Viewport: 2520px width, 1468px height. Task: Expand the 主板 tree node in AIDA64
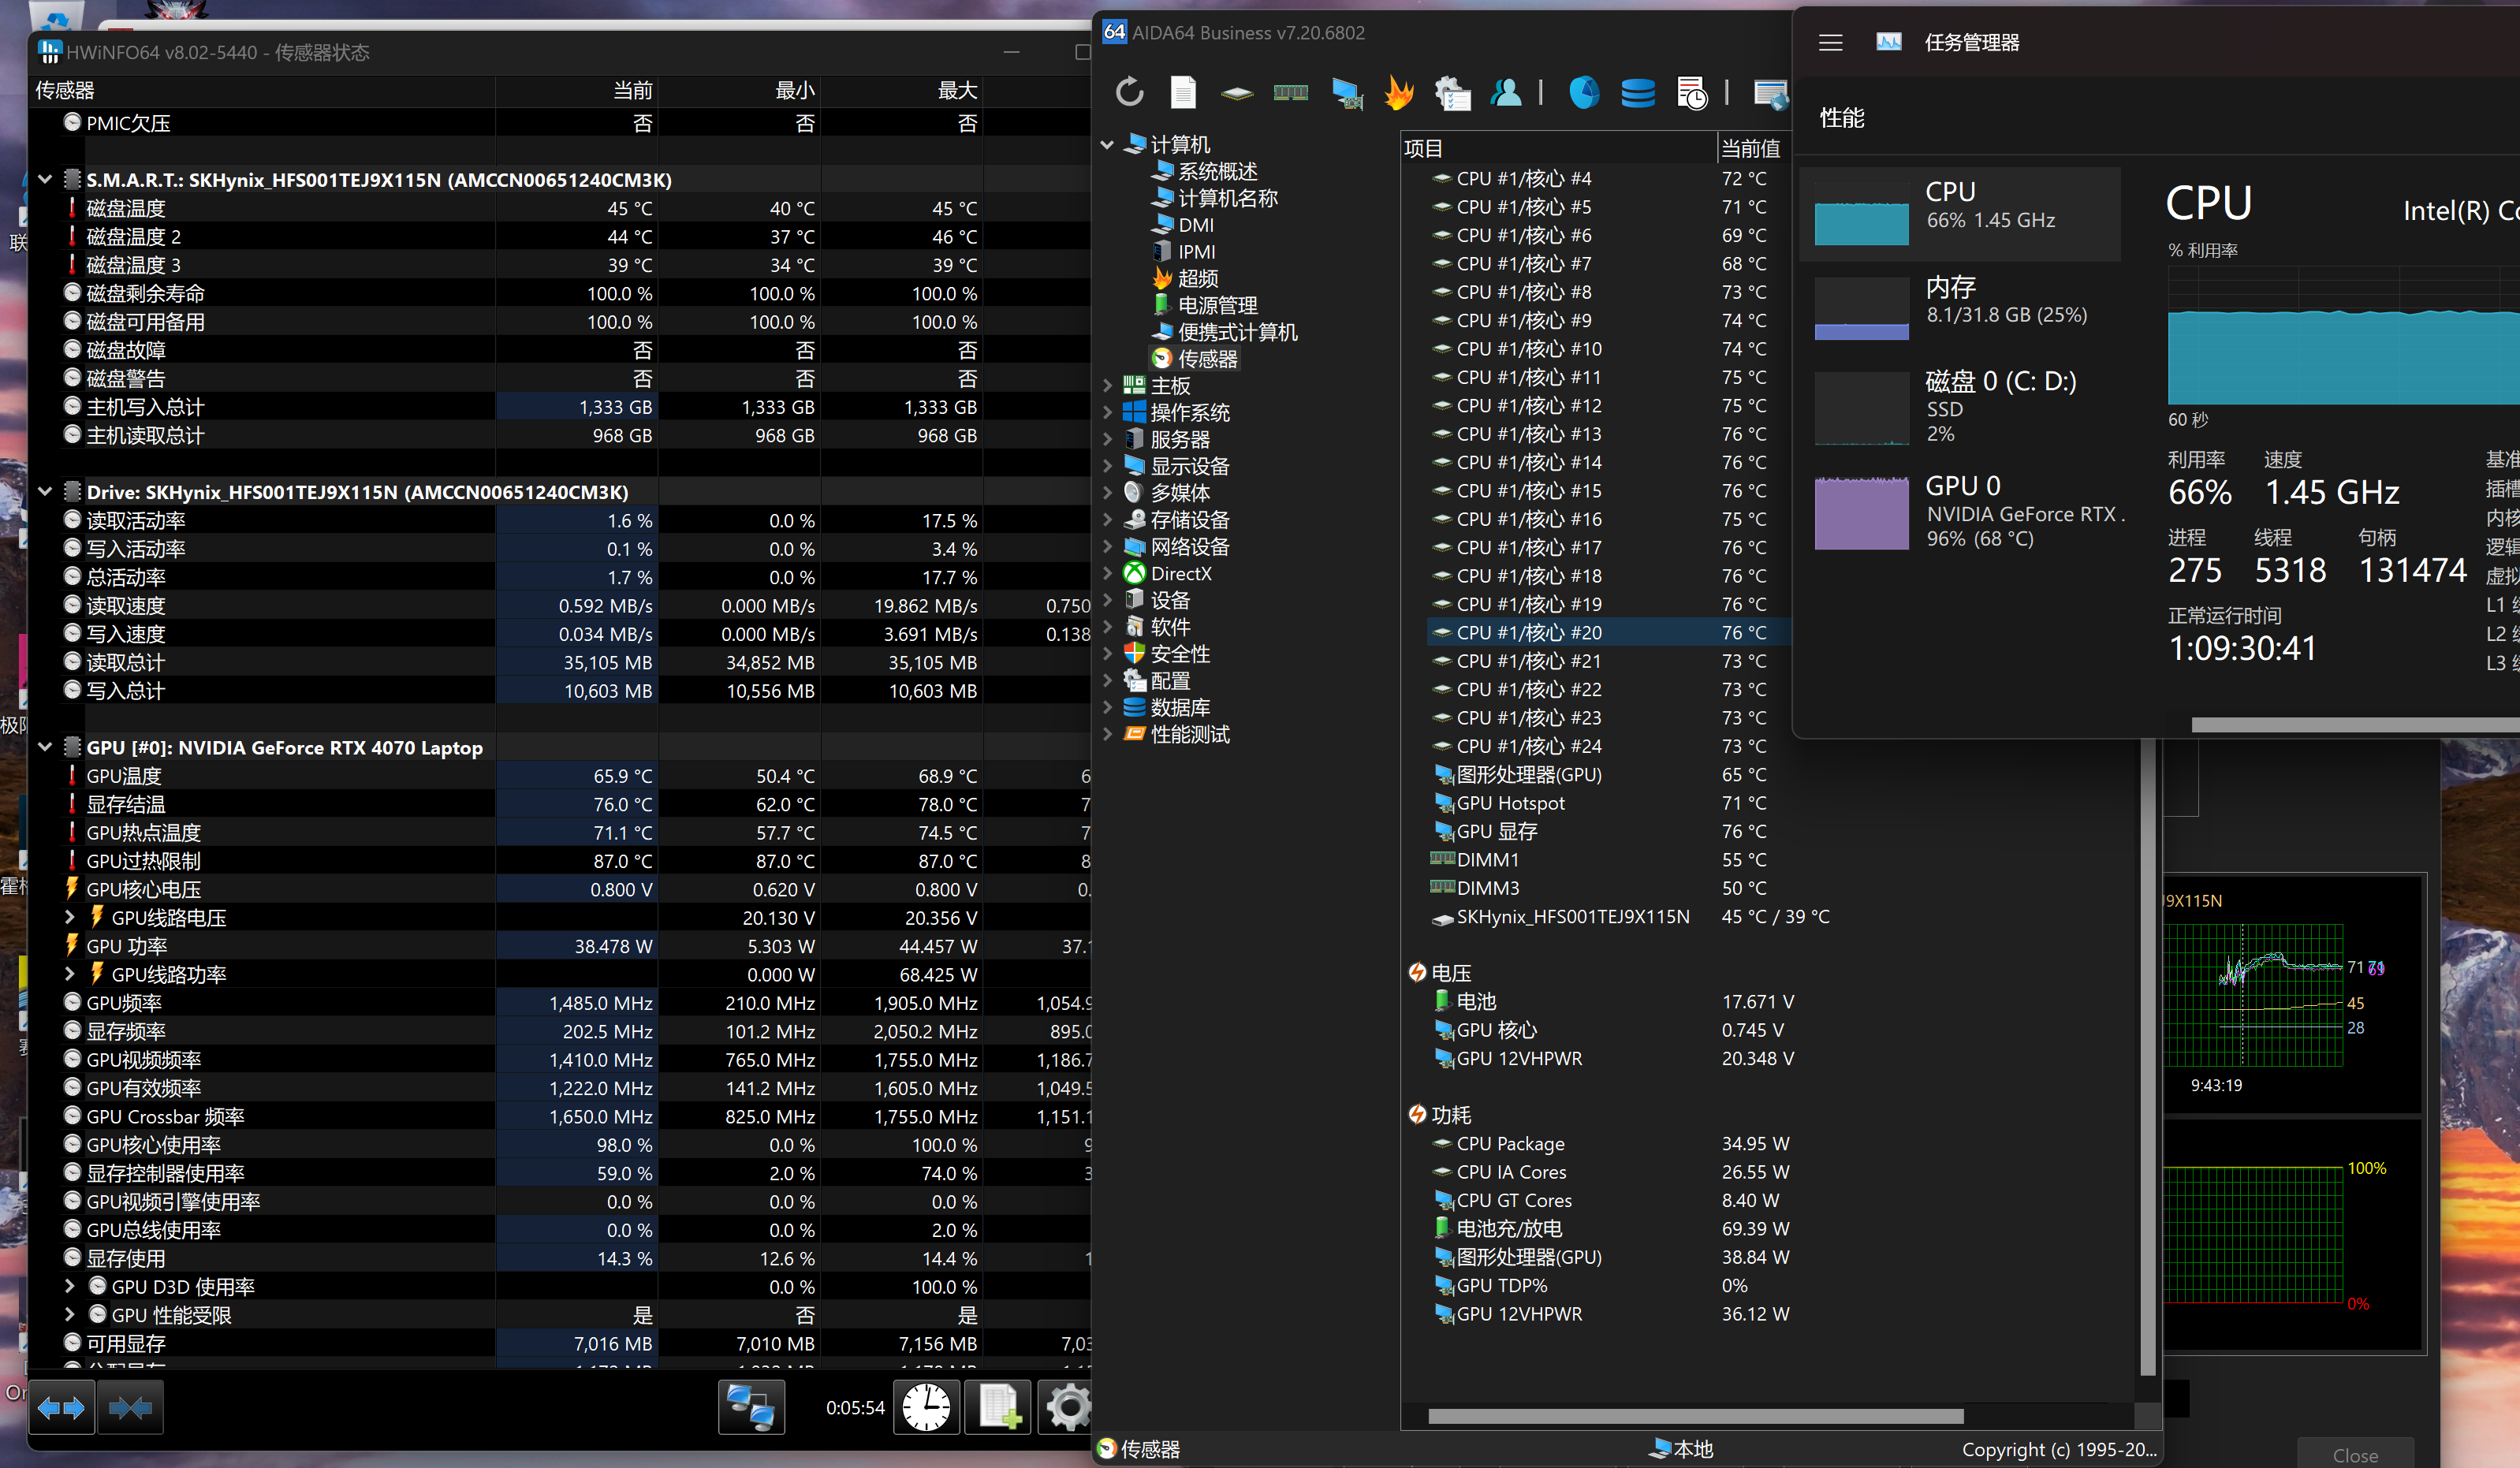click(1107, 385)
